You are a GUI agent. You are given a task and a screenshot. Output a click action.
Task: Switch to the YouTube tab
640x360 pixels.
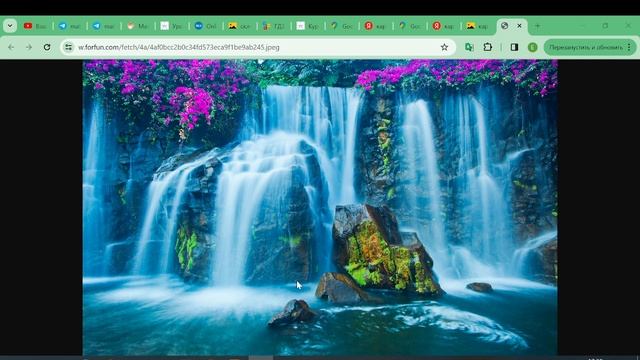pos(36,26)
